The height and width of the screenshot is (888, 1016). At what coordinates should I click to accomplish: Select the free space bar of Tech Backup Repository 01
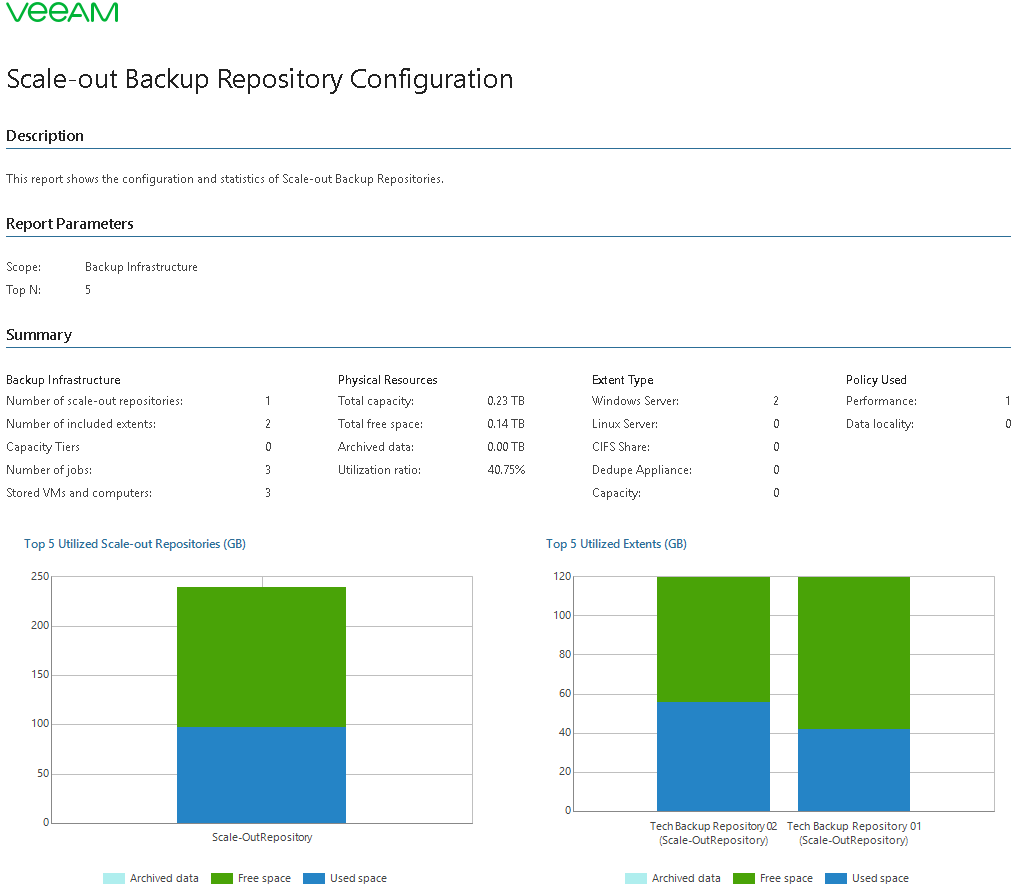point(854,653)
